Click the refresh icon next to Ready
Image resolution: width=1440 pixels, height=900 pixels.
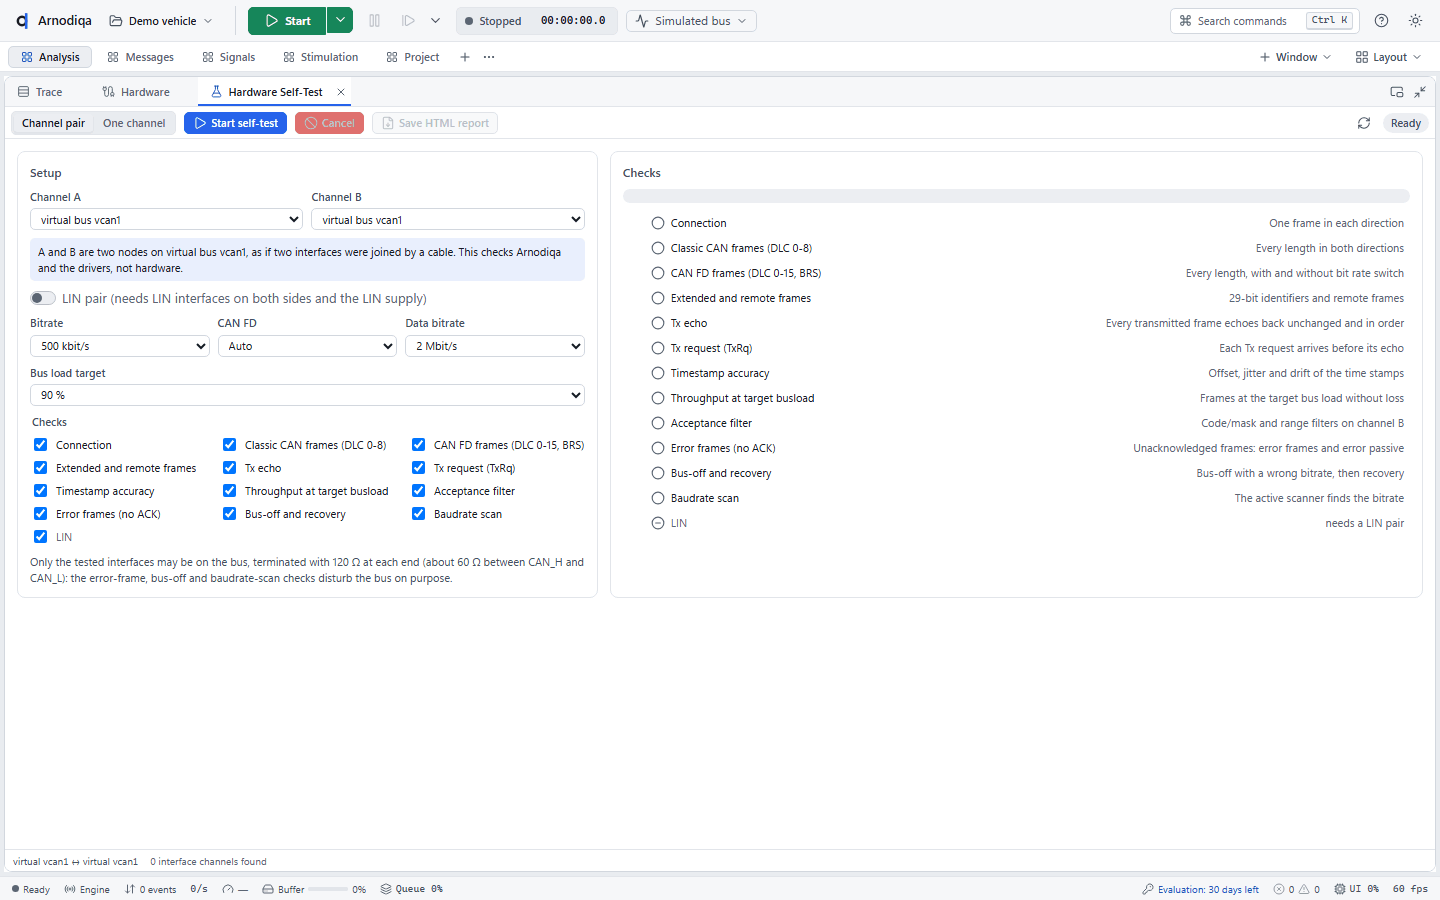click(1363, 123)
